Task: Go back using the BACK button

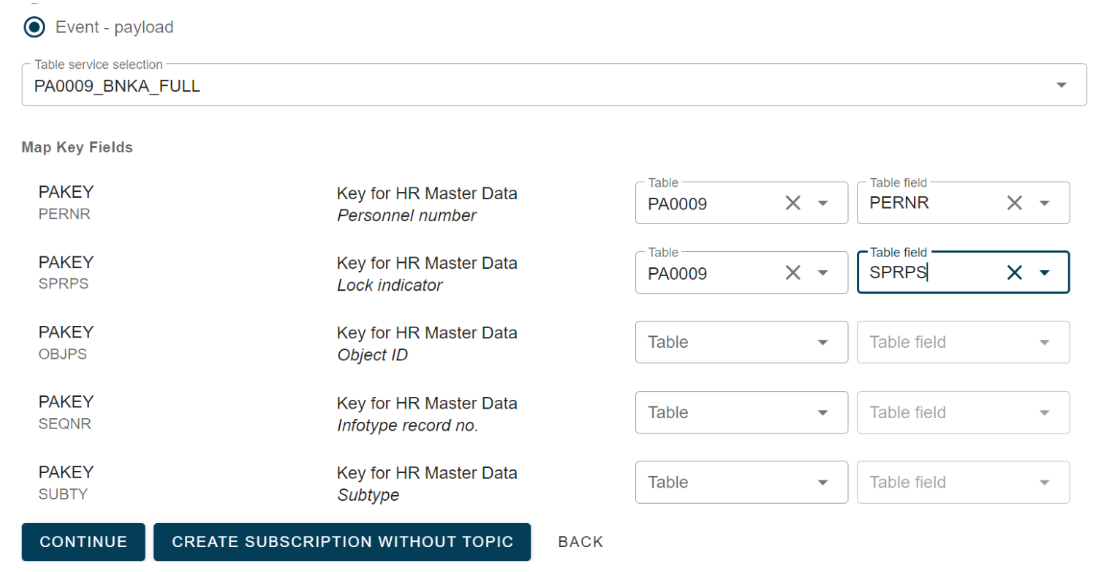Action: 580,542
